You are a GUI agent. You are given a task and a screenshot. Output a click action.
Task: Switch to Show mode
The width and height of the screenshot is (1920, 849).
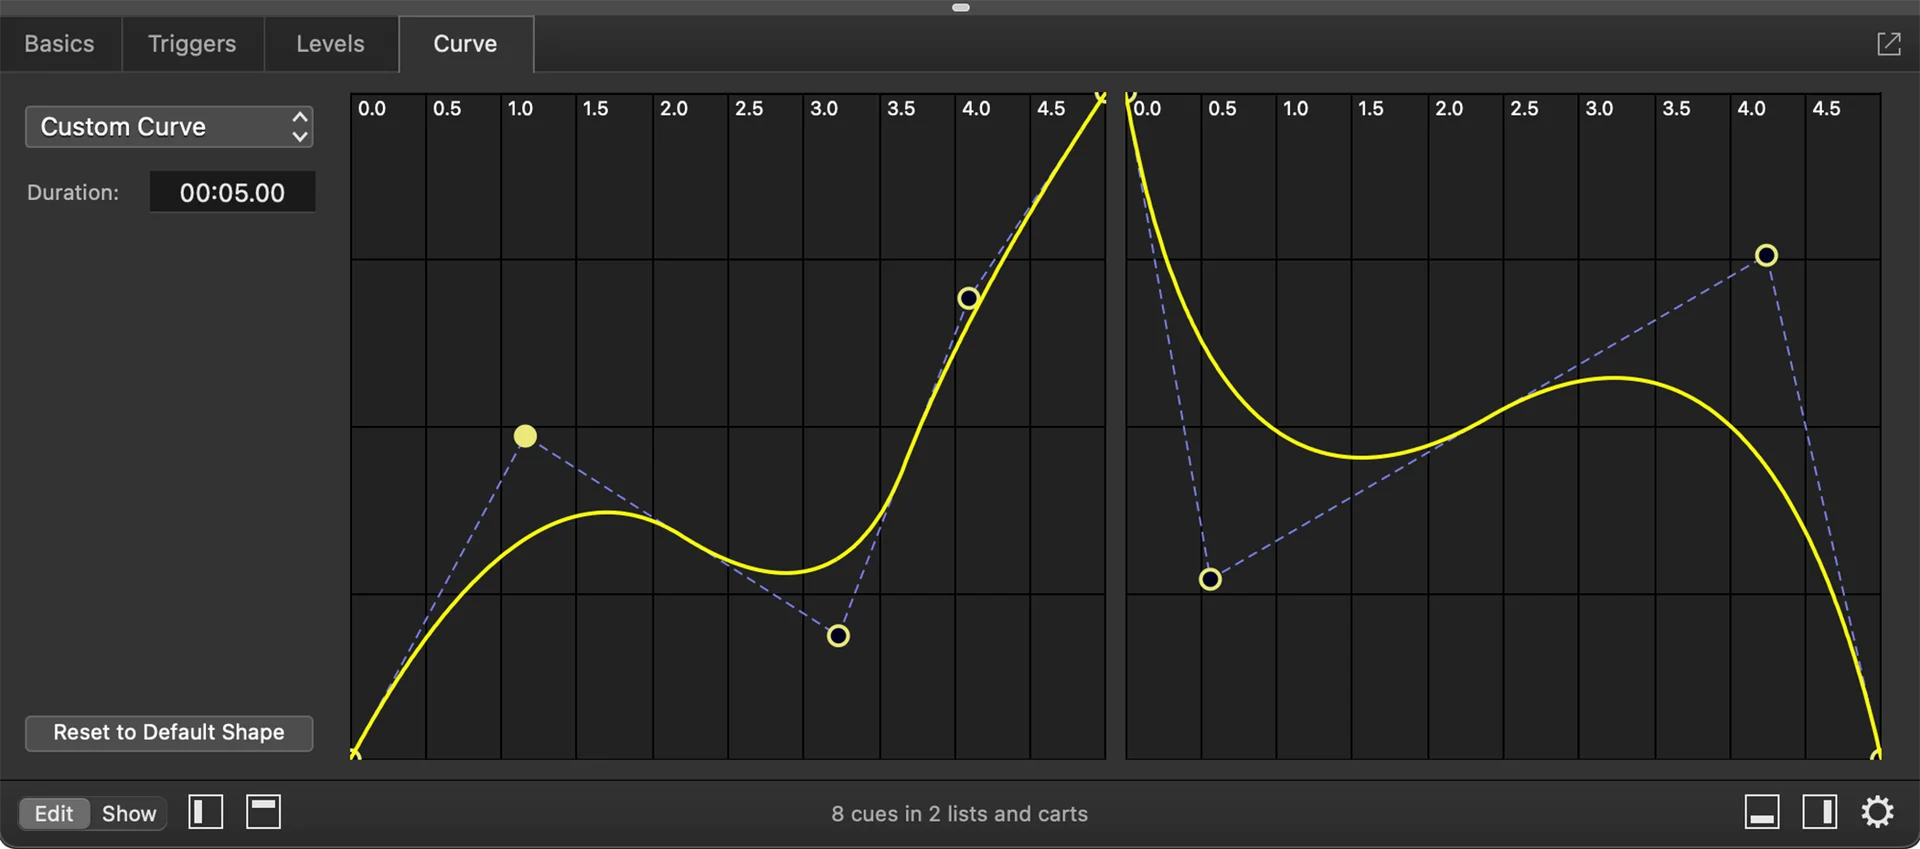[x=129, y=813]
